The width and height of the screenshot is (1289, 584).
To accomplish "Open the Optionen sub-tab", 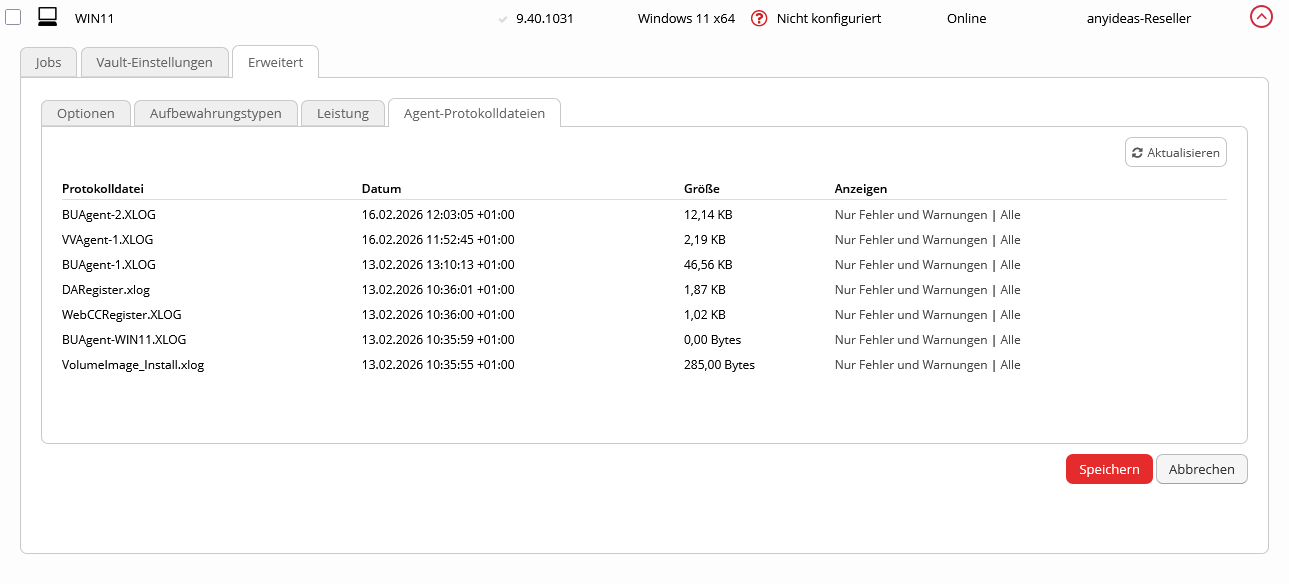I will 85,113.
